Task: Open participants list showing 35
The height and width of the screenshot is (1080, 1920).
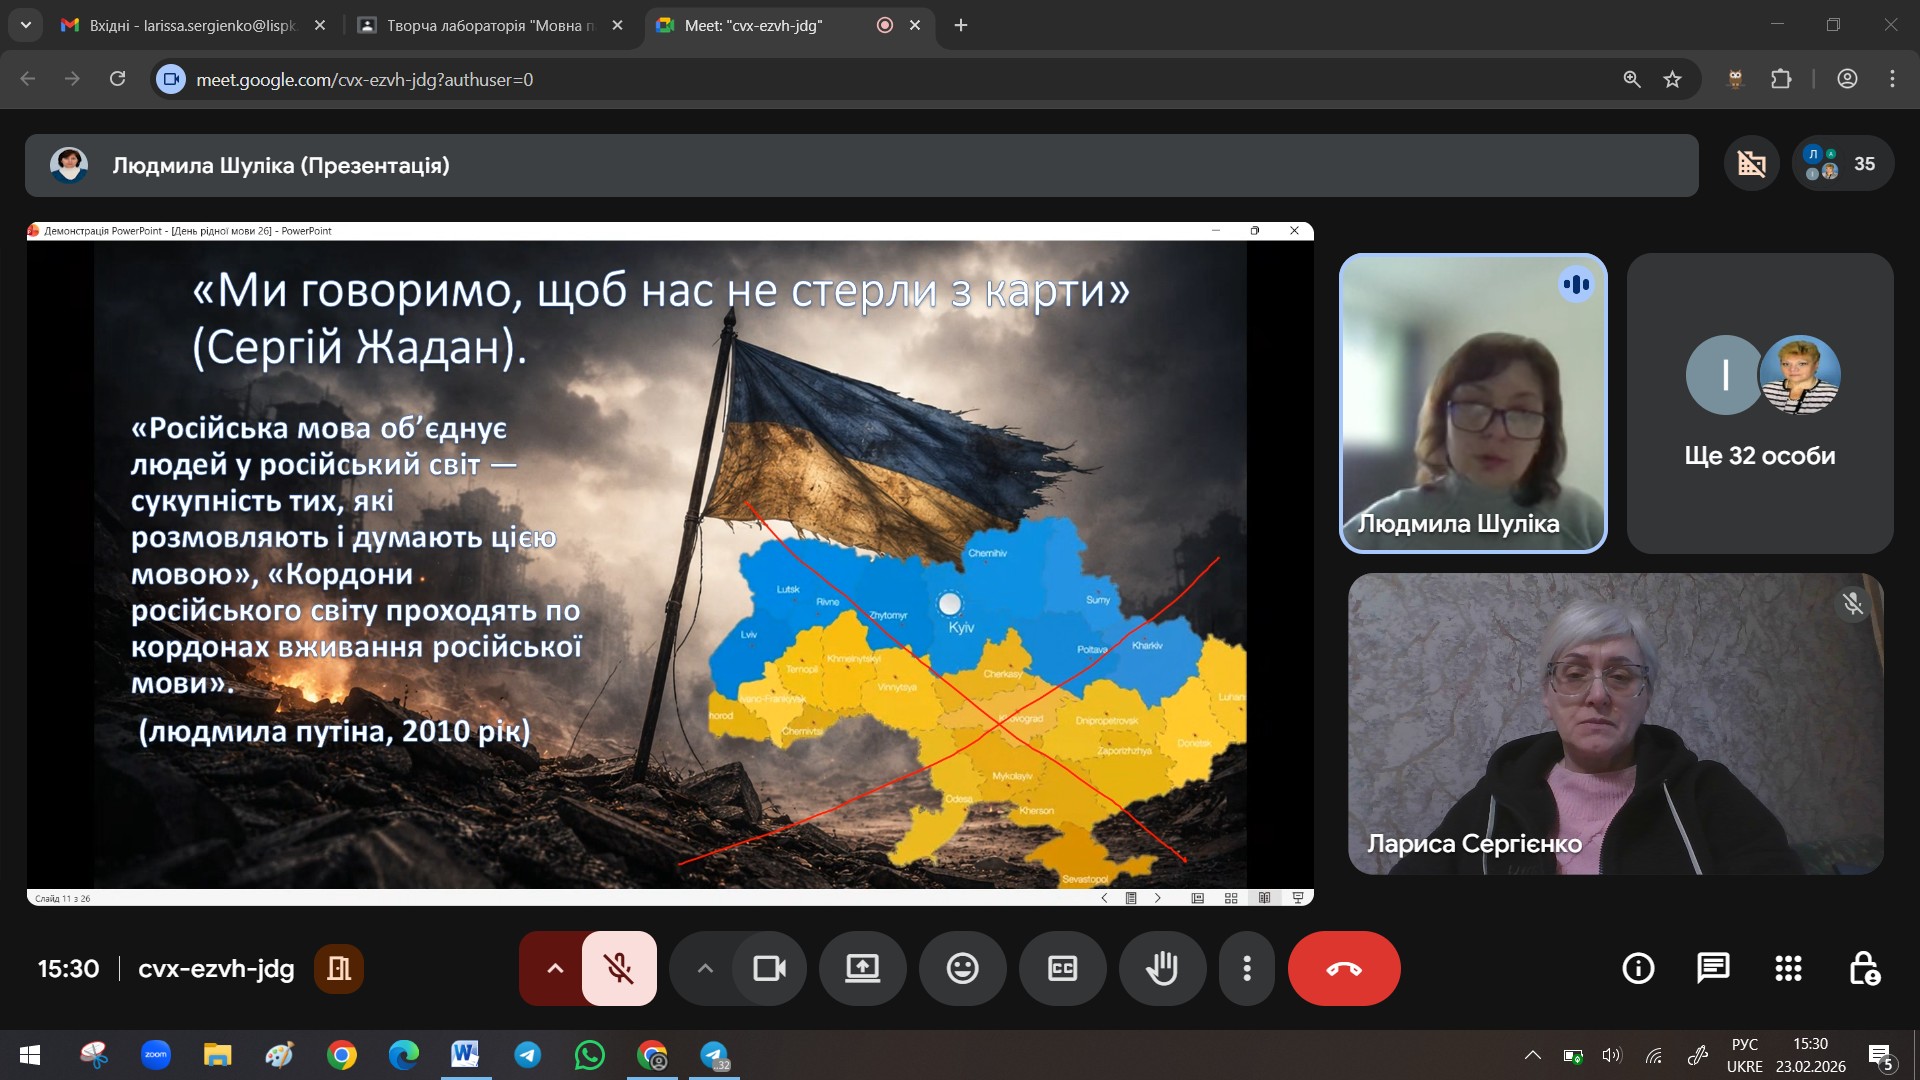Action: point(1843,164)
